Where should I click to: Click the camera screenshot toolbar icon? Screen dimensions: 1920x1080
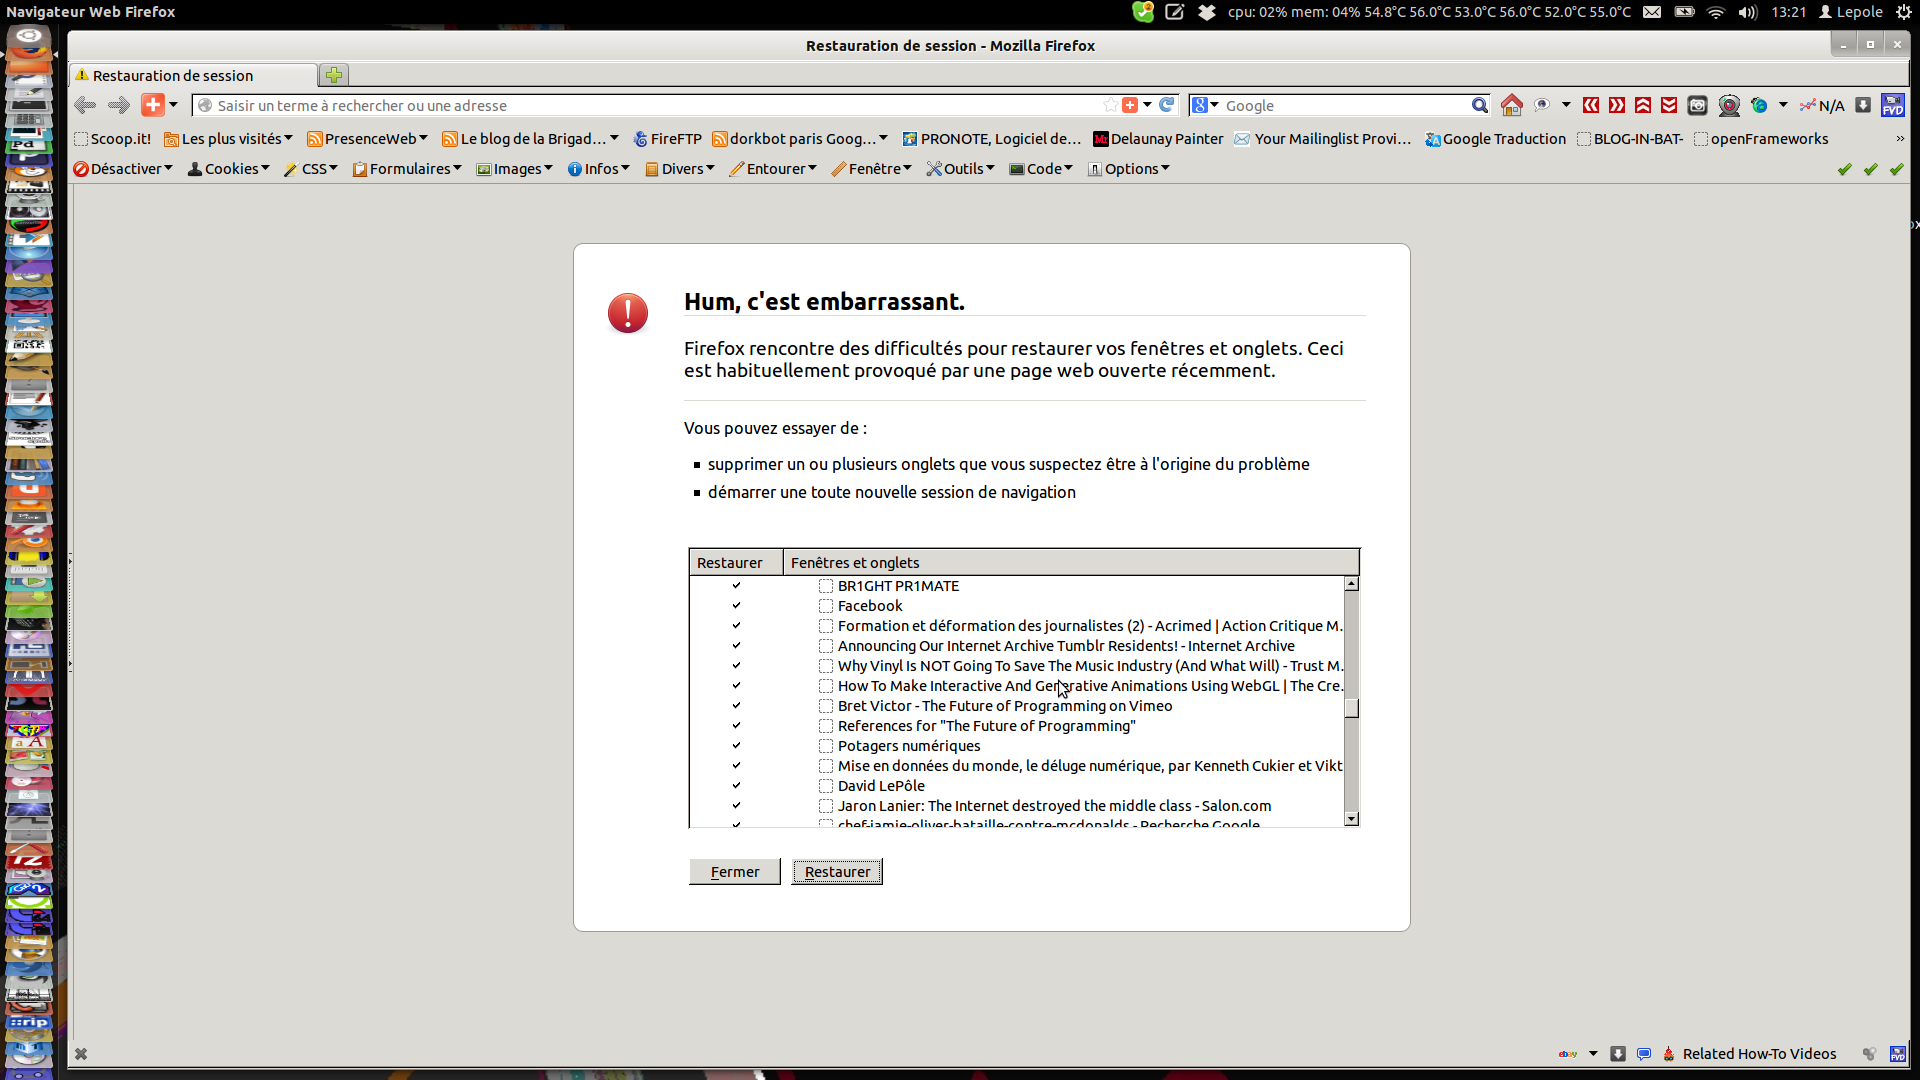pos(1697,105)
